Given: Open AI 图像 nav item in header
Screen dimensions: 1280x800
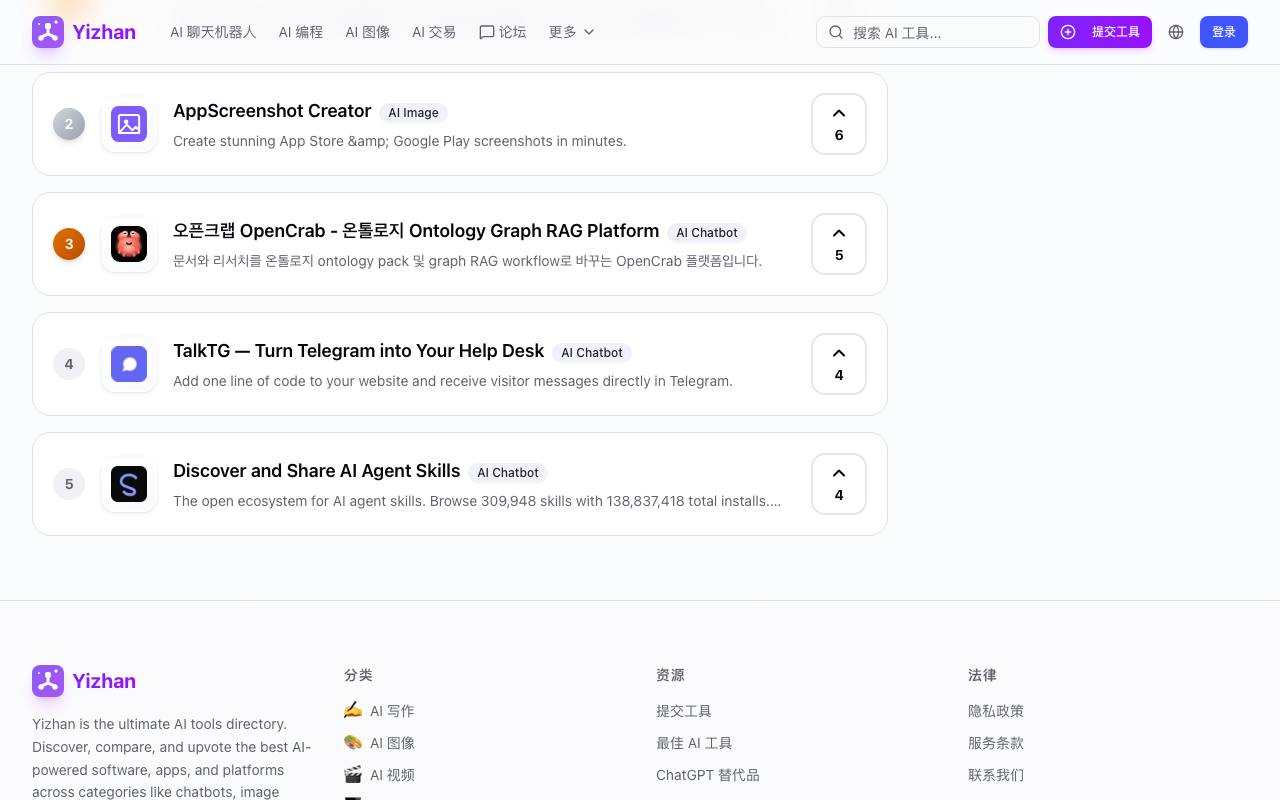Looking at the screenshot, I should pos(368,32).
